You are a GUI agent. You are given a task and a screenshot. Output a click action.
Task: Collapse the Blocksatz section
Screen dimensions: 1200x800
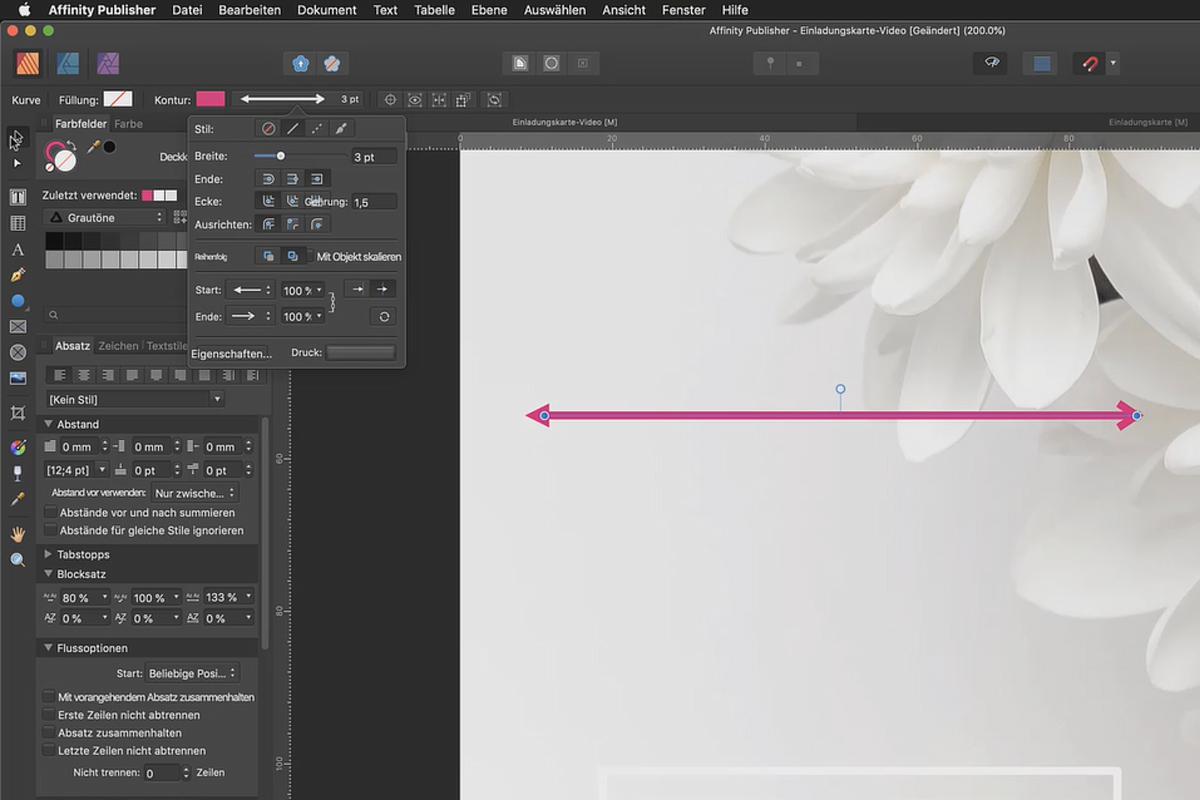click(x=48, y=573)
